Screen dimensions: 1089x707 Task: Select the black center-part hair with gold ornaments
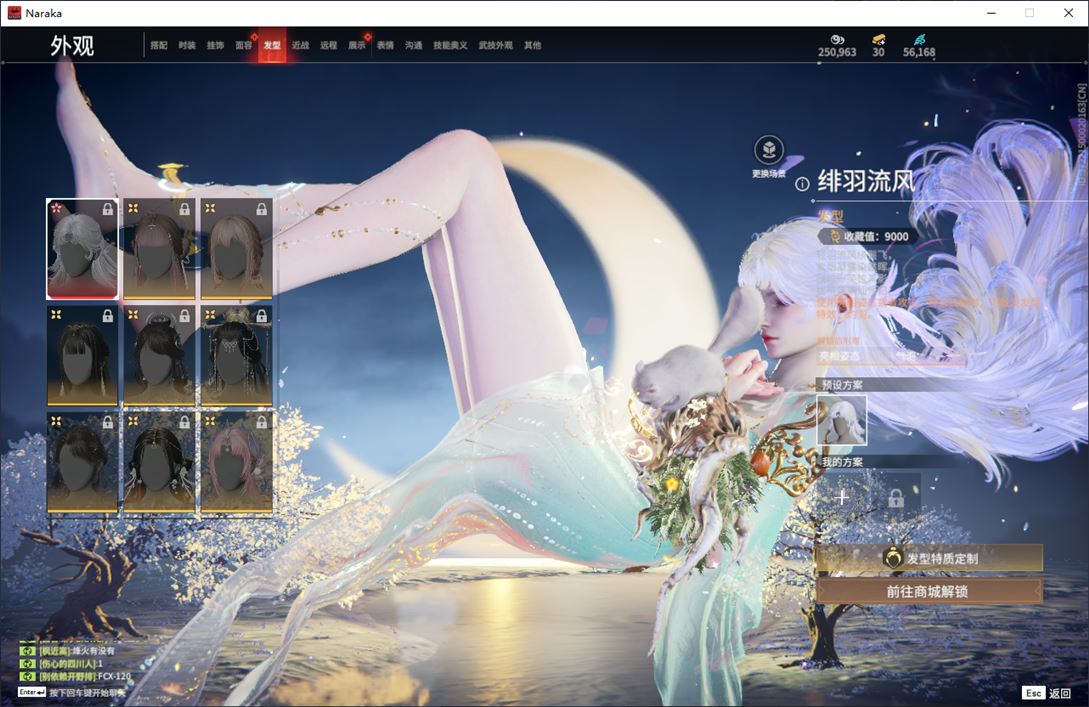159,463
